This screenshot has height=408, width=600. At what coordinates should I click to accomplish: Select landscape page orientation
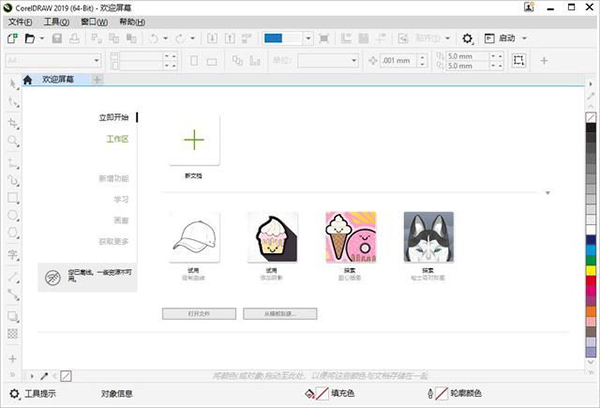click(212, 61)
